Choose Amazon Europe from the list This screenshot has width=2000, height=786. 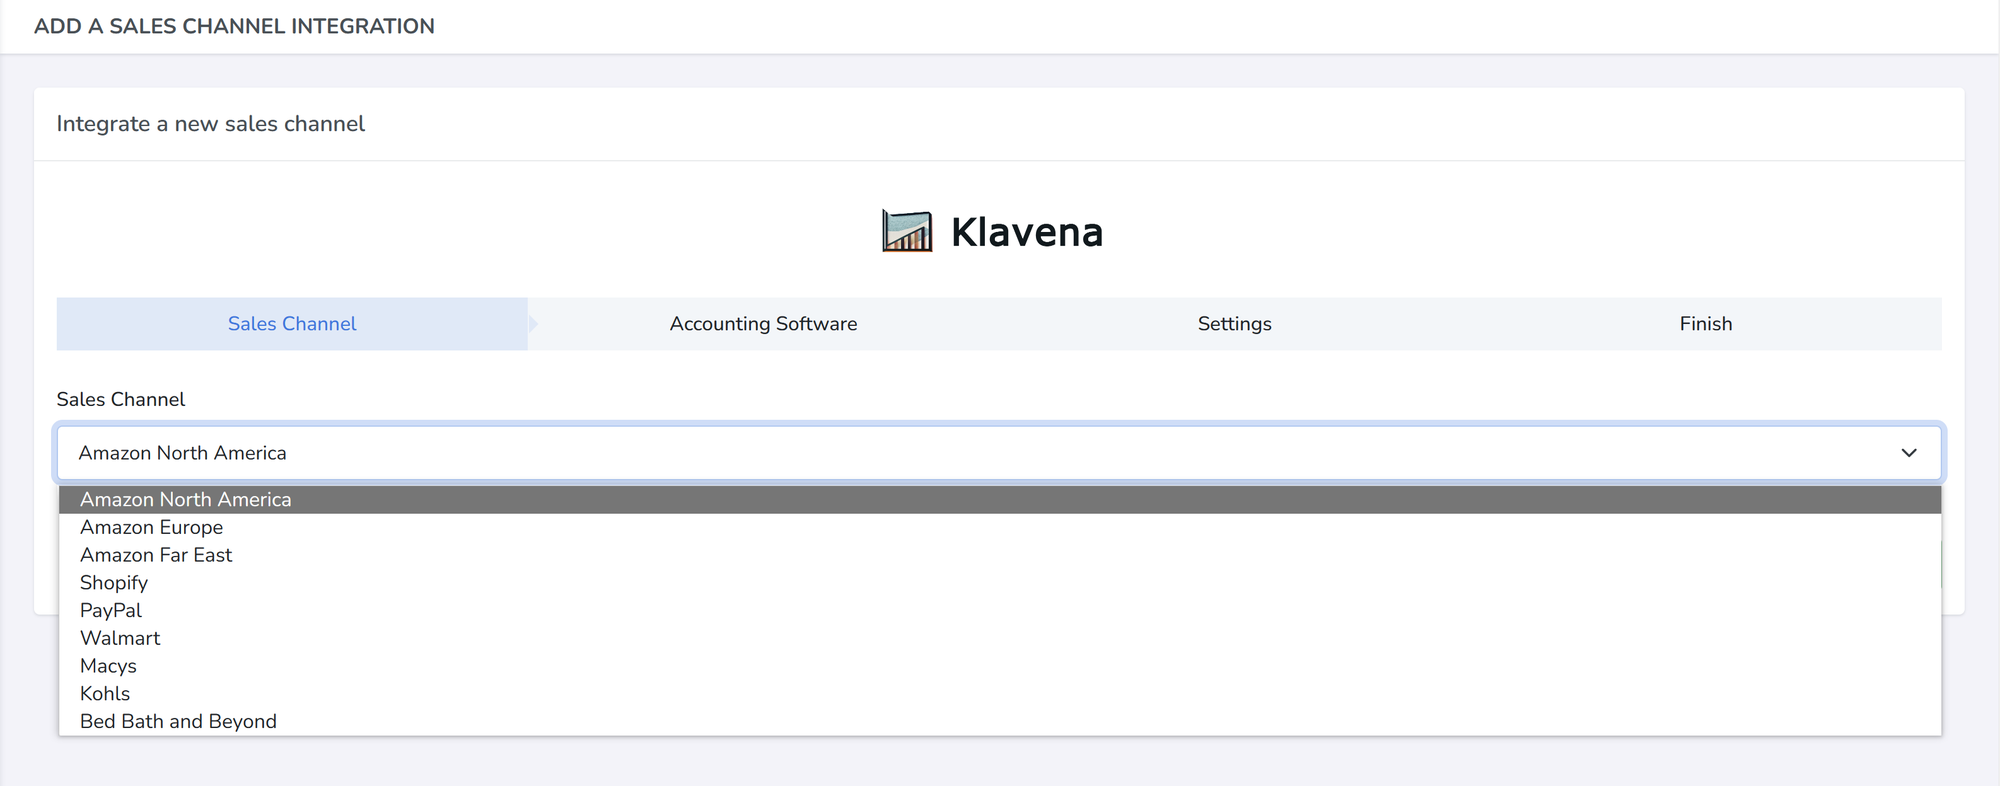pyautogui.click(x=1000, y=527)
